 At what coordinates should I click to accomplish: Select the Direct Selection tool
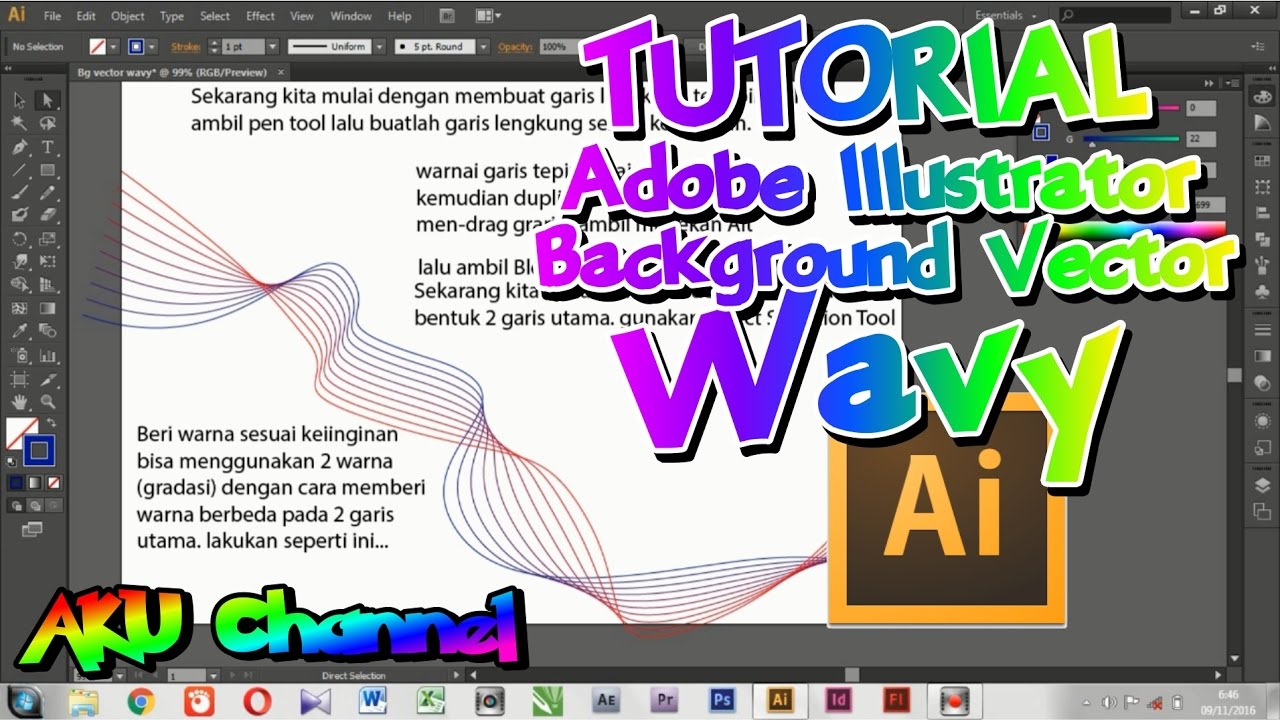coord(47,99)
